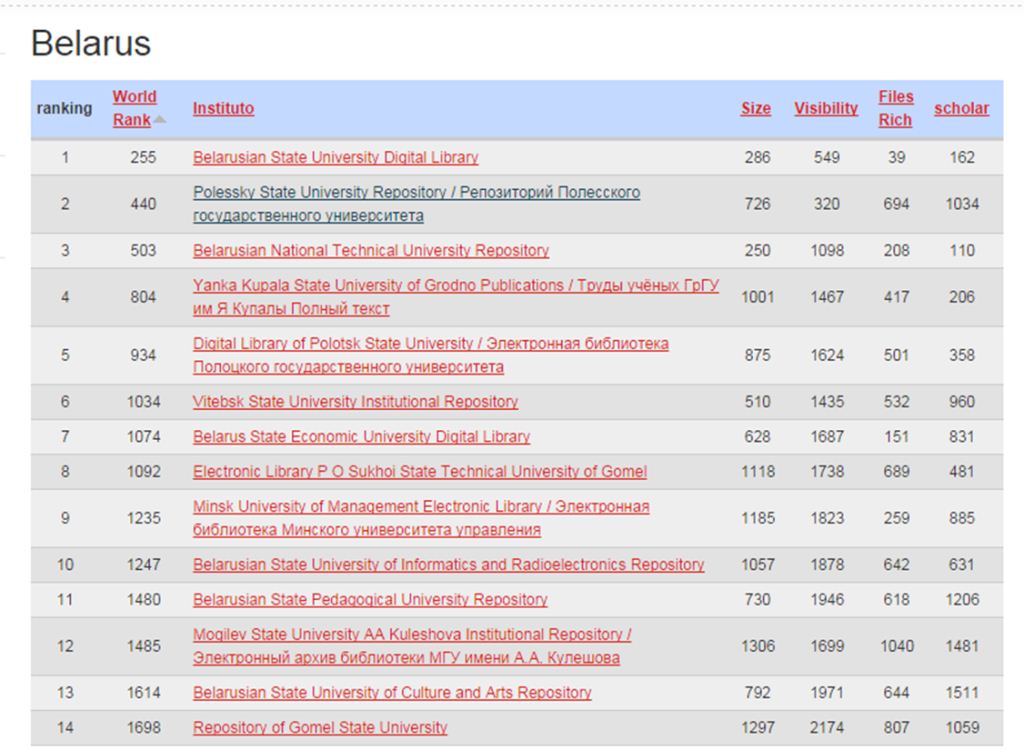
Task: Open Informatics and Radioelectronics Repository link
Action: pos(449,564)
